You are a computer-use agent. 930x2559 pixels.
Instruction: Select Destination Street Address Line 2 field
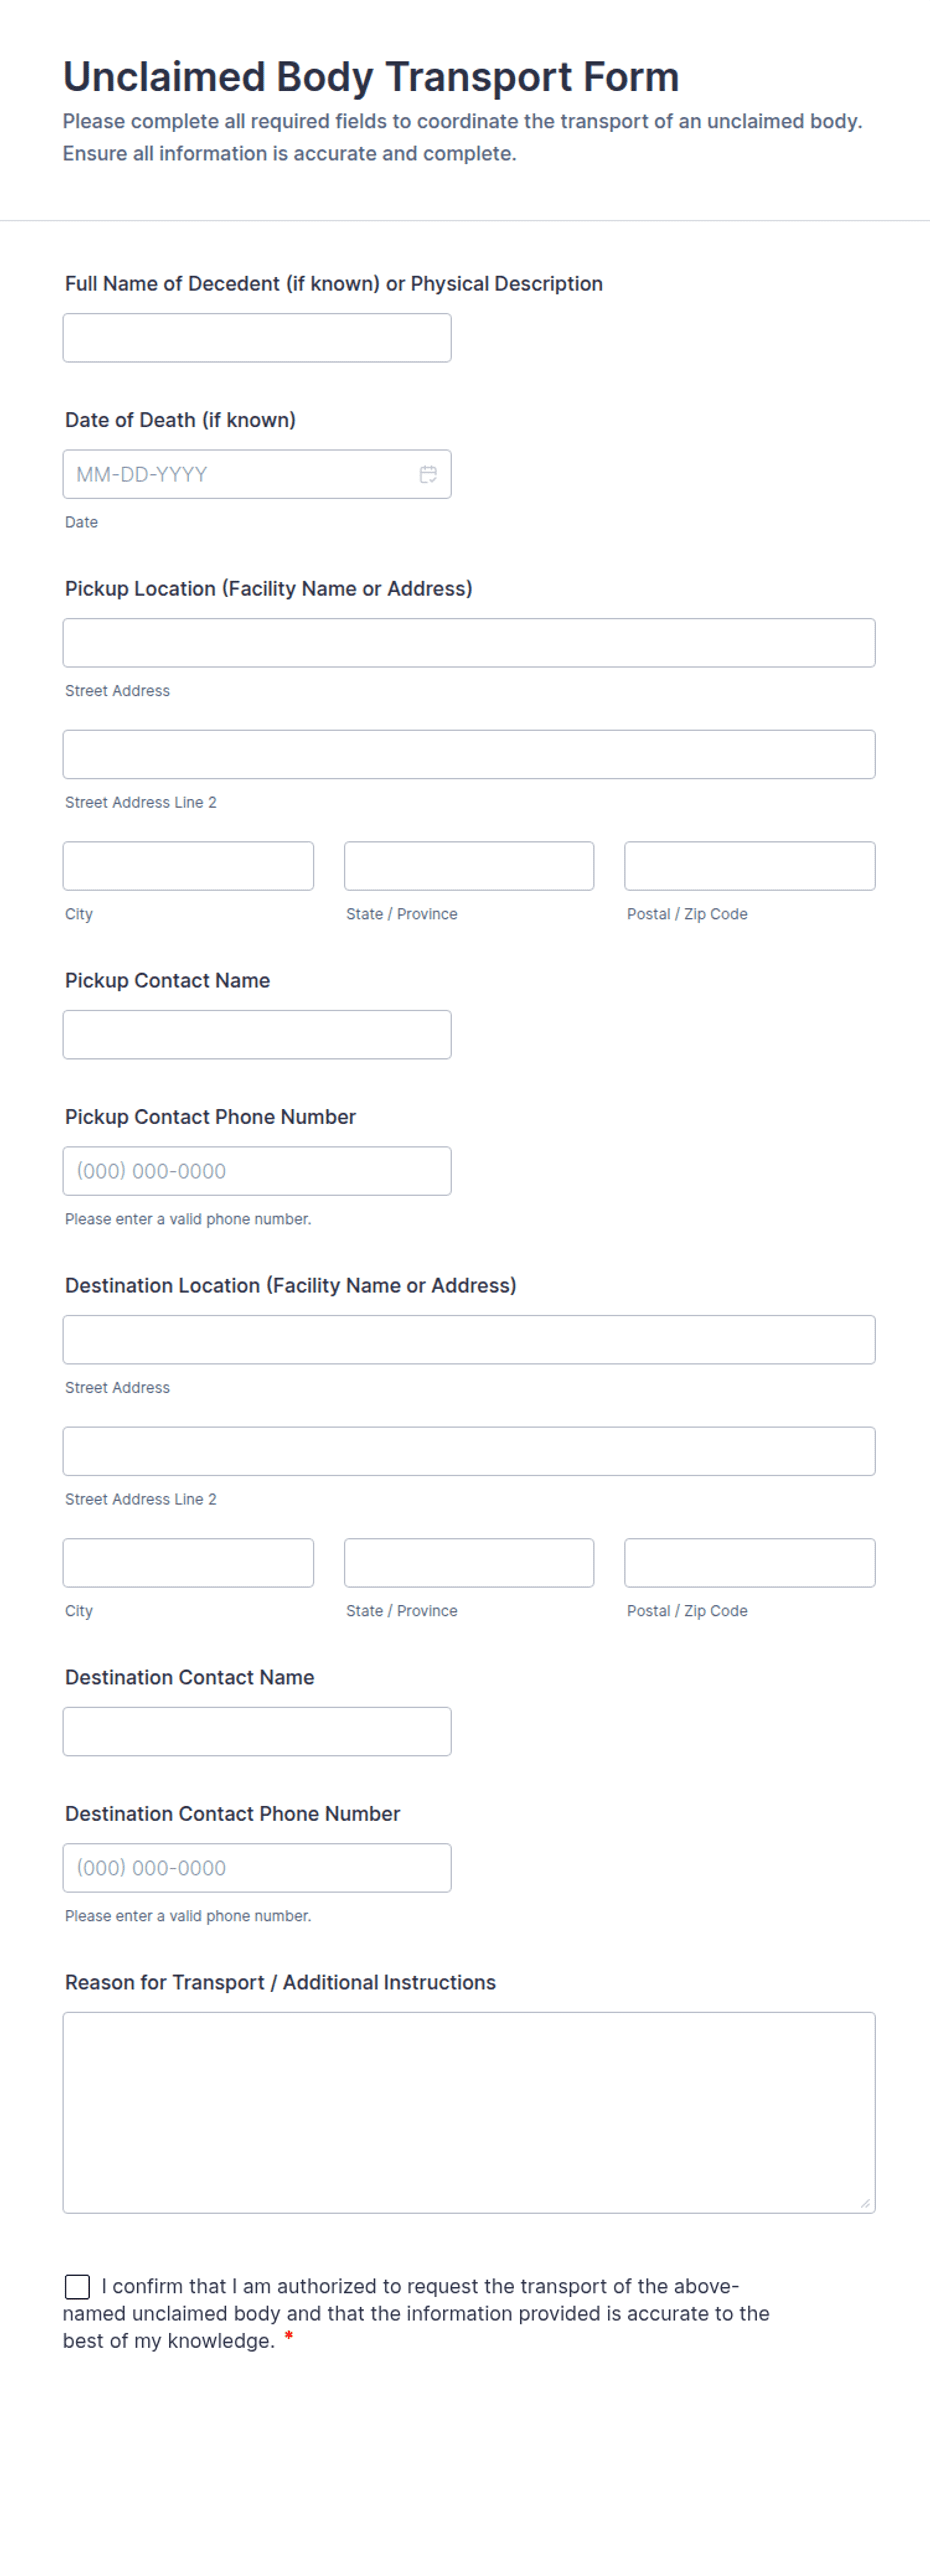coord(469,1451)
